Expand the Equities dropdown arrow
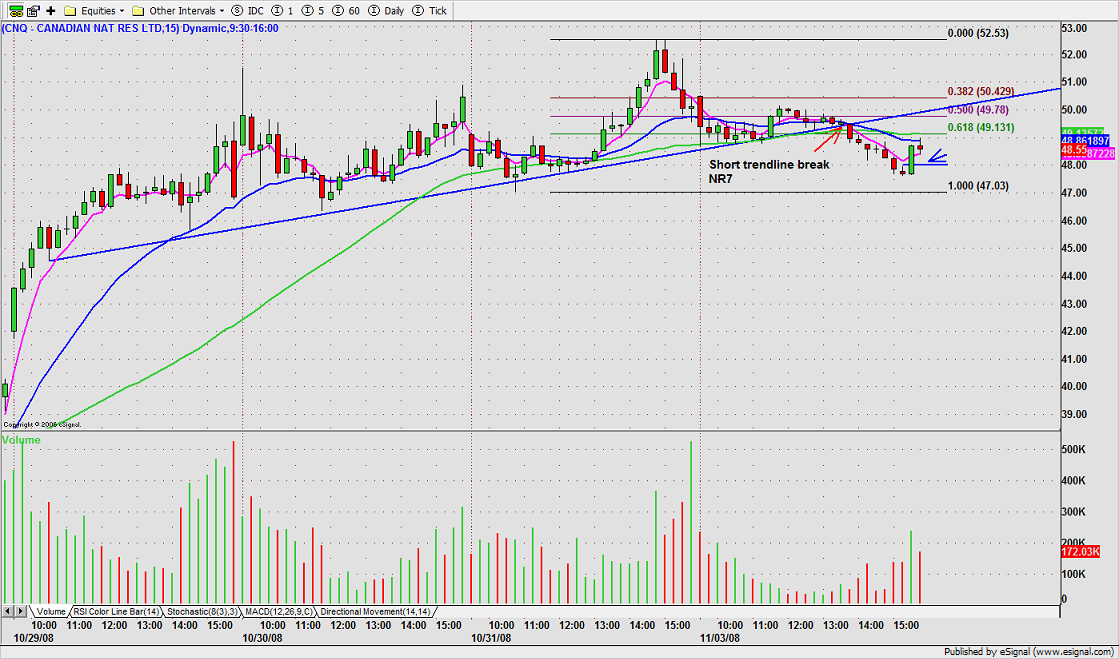The height and width of the screenshot is (659, 1119). coord(122,11)
